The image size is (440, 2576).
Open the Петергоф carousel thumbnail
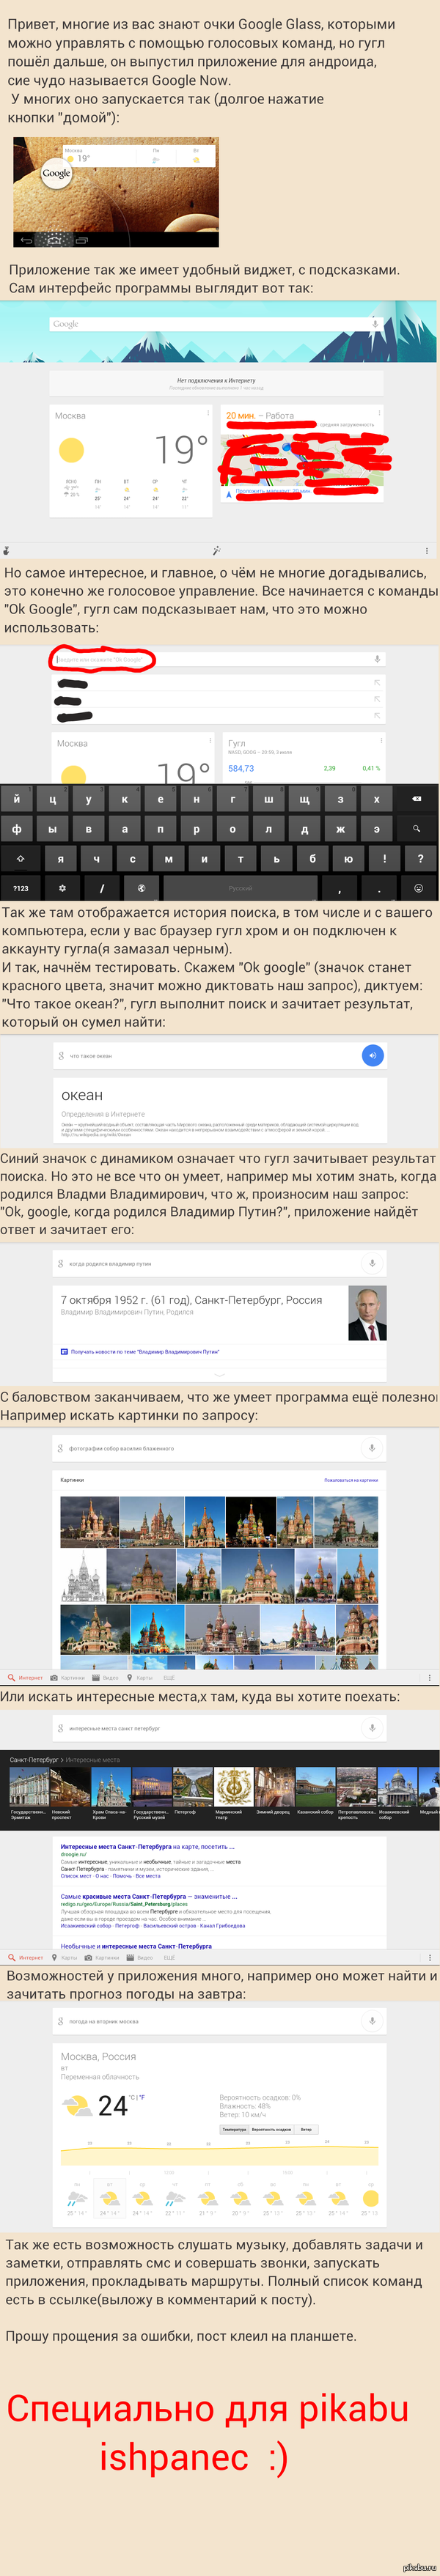click(192, 1787)
